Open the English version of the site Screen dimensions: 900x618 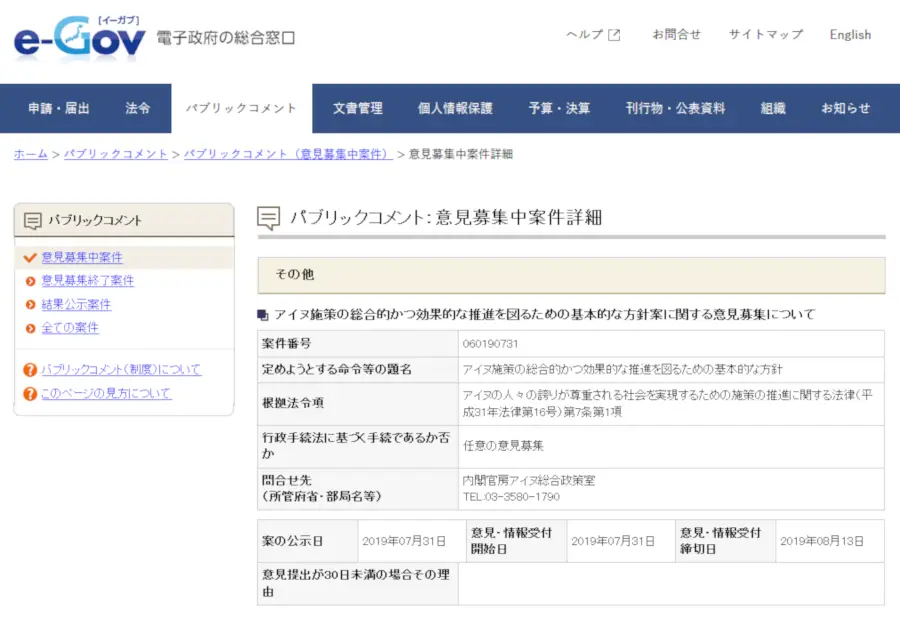pyautogui.click(x=849, y=34)
